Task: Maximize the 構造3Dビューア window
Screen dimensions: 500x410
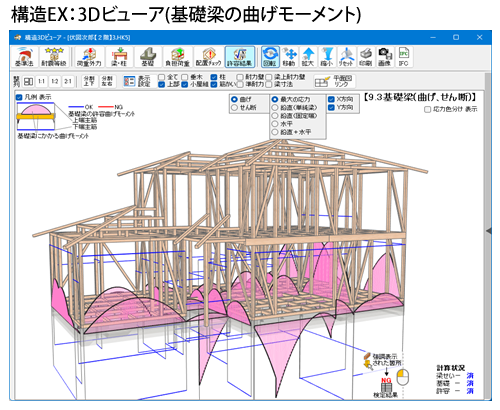Action: point(456,37)
